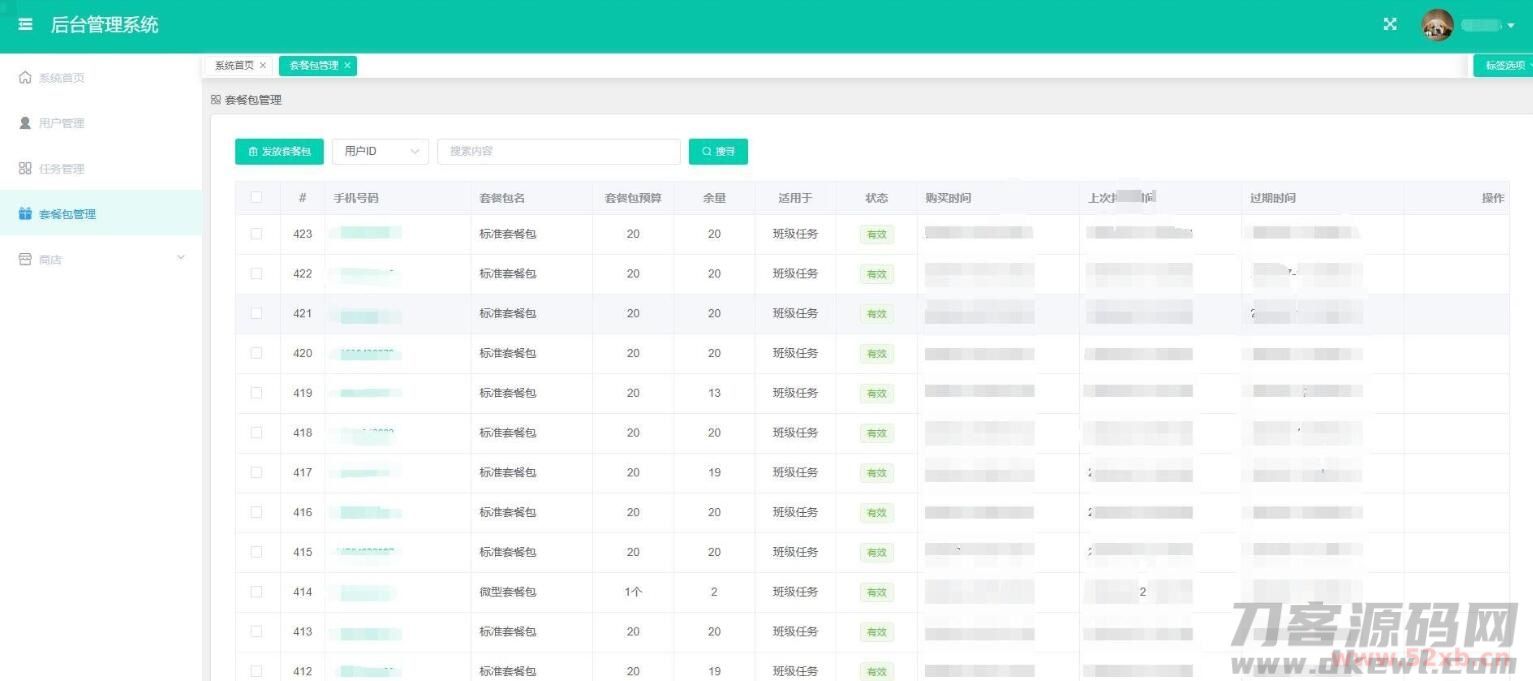Screen dimensions: 1533x681
Task: Expand the 商店 sidebar submenu arrow
Action: [x=181, y=258]
